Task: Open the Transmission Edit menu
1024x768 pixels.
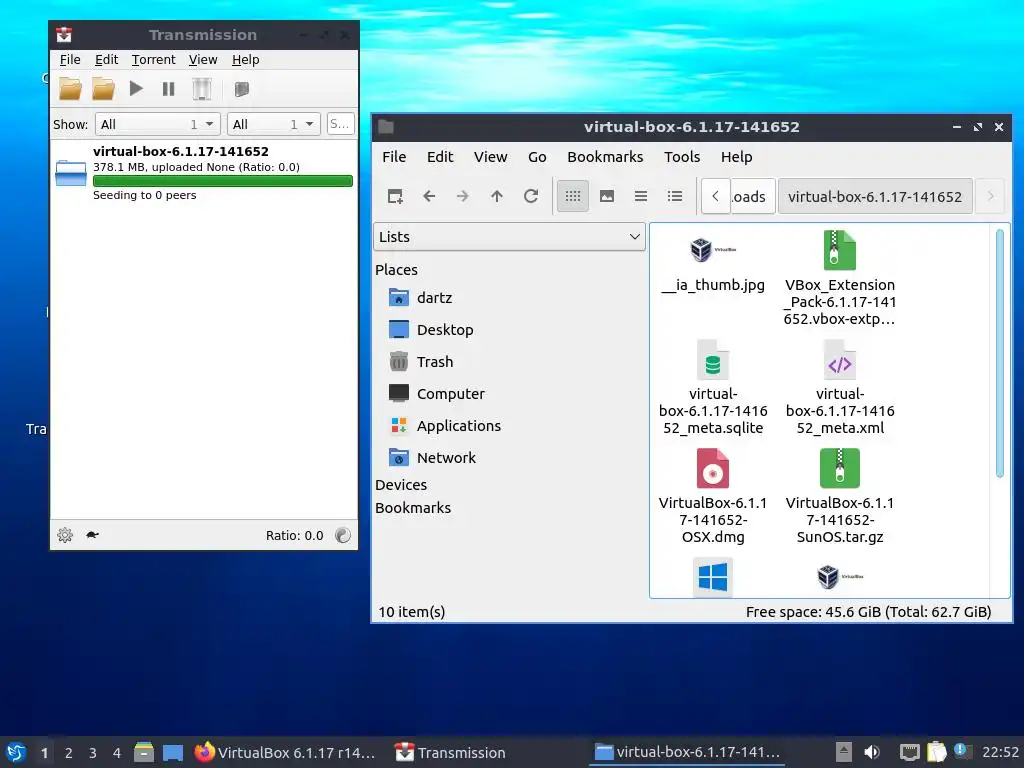Action: [106, 59]
